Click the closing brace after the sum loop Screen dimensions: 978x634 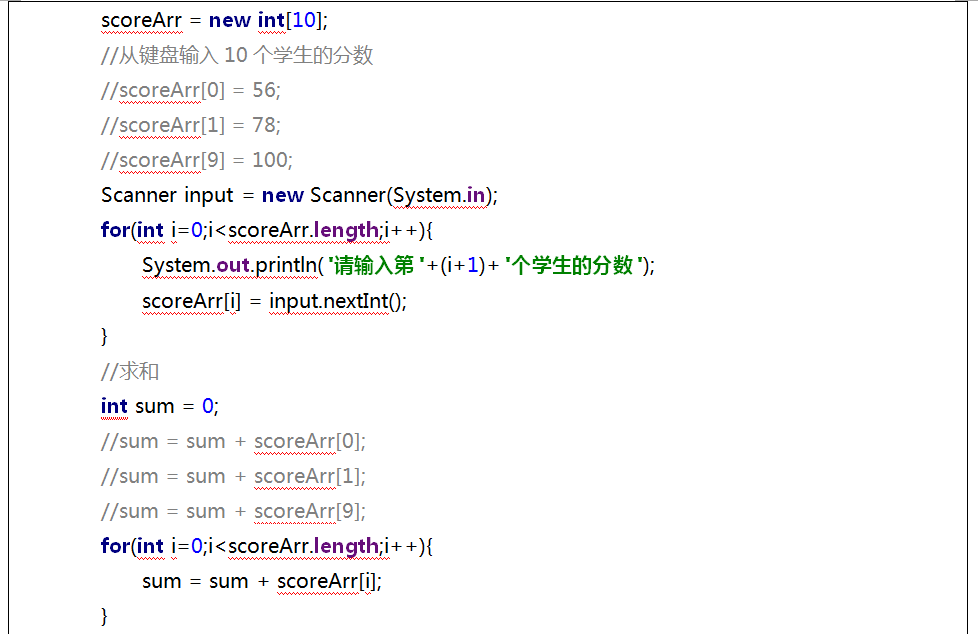[104, 617]
